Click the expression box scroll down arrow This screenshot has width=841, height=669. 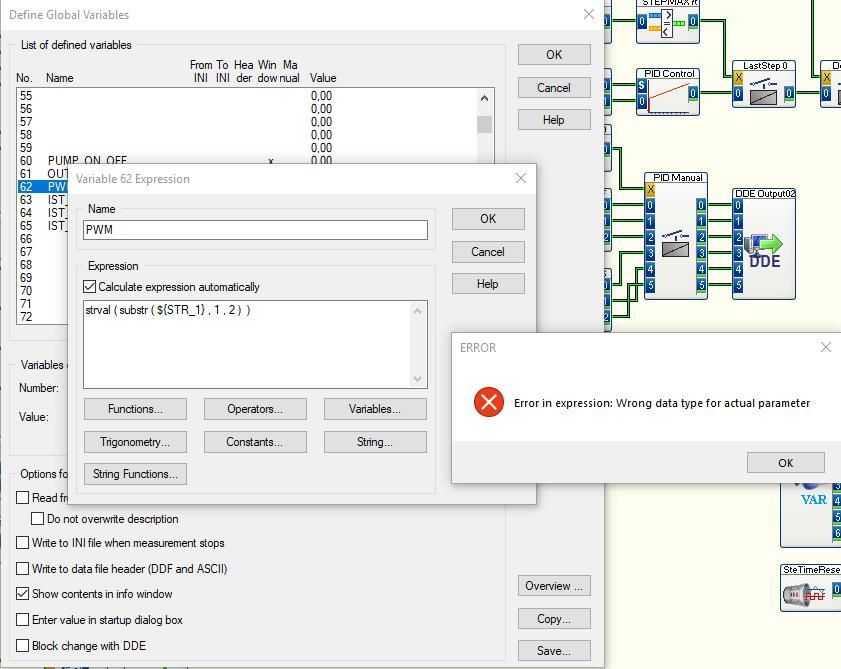tap(417, 379)
